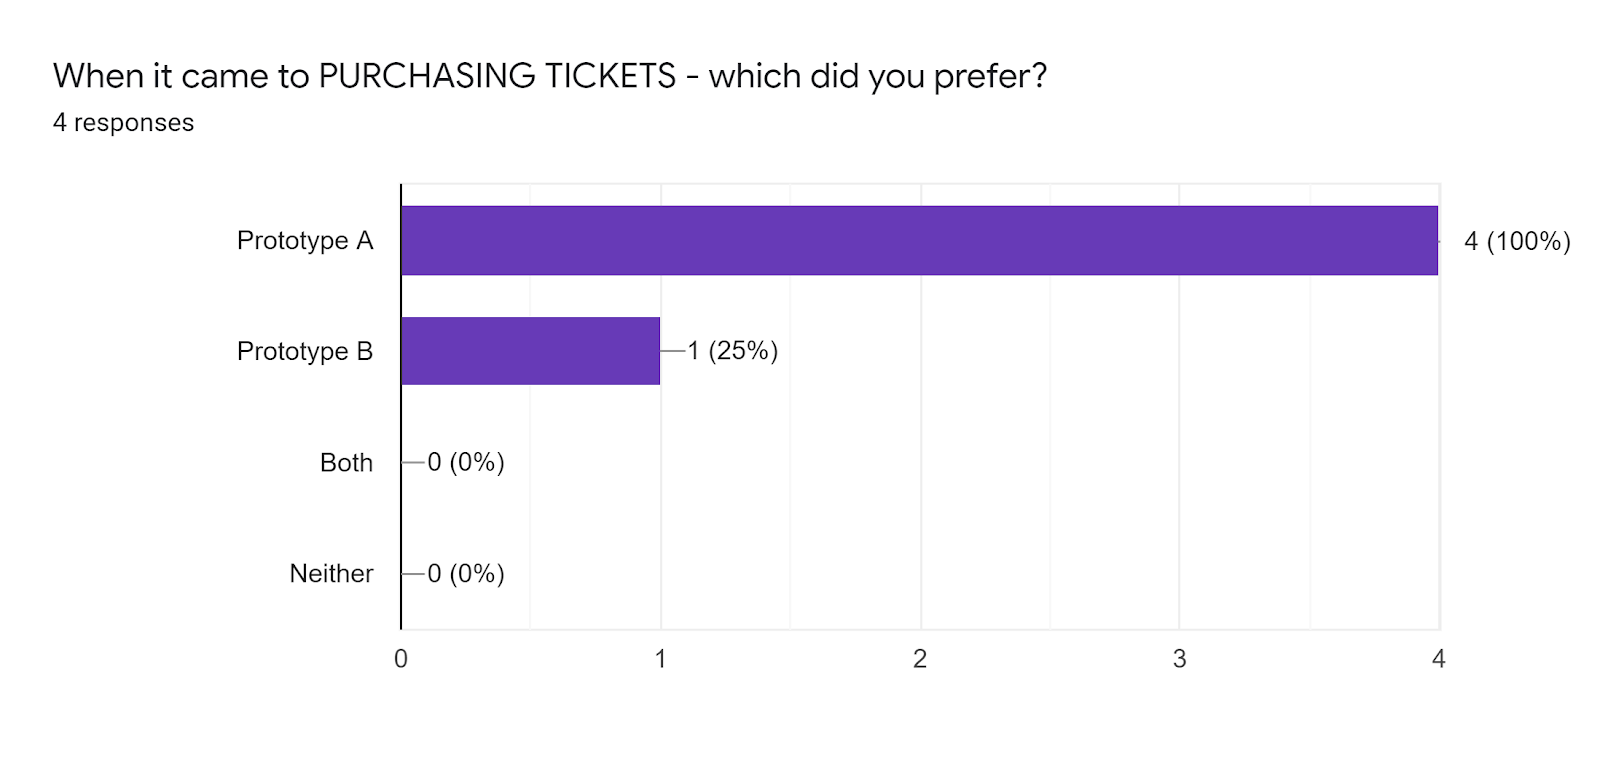
Task: Click the 4 (100%) data label
Action: coord(1517,241)
